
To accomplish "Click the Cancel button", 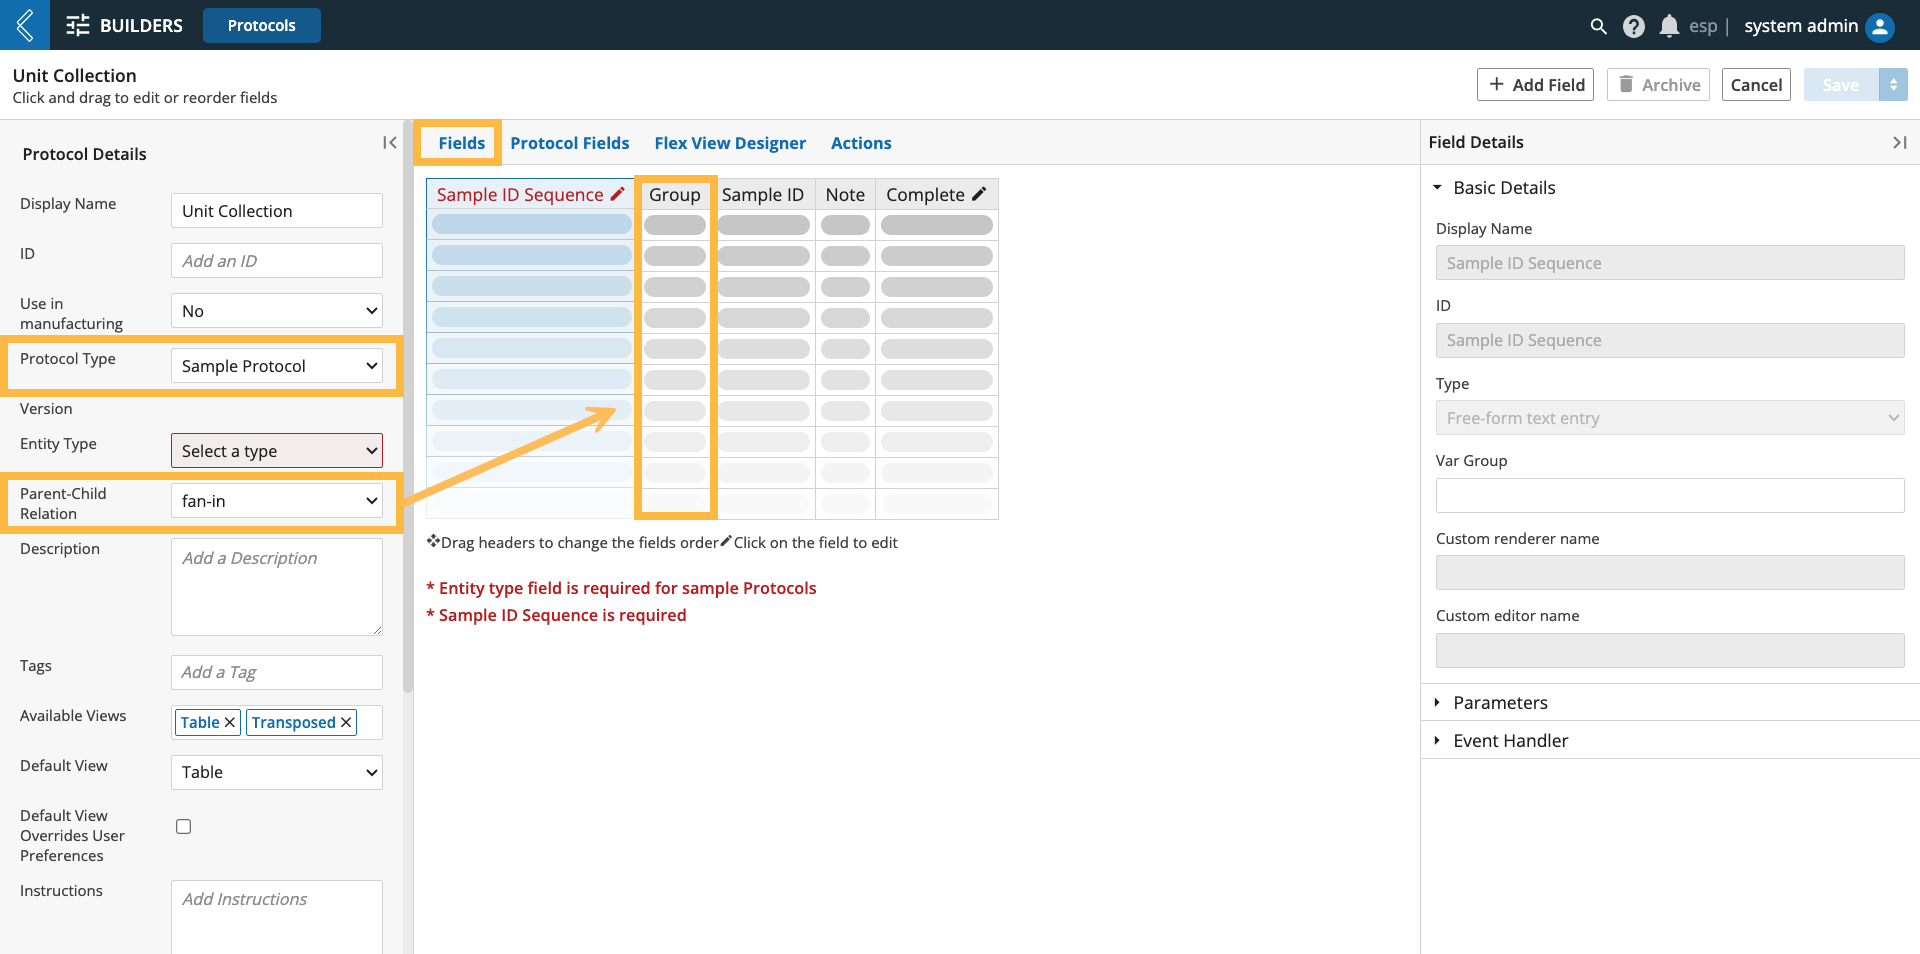I will point(1756,85).
